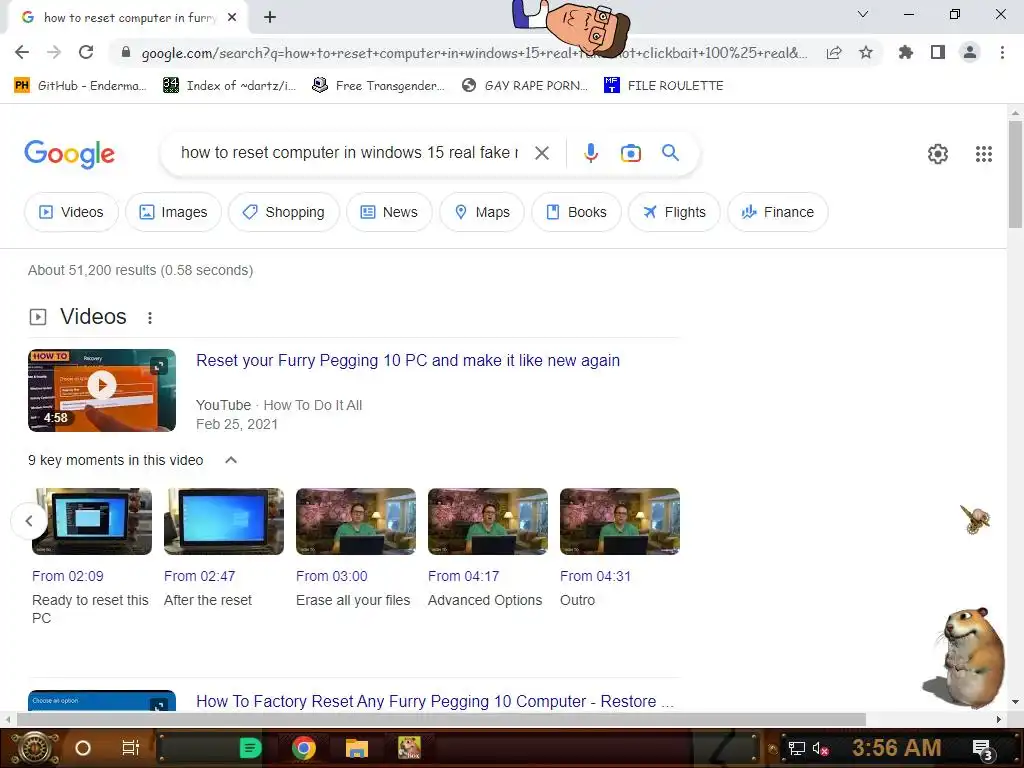This screenshot has width=1024, height=768.
Task: Open the GitHub bookmark
Action: [80, 86]
